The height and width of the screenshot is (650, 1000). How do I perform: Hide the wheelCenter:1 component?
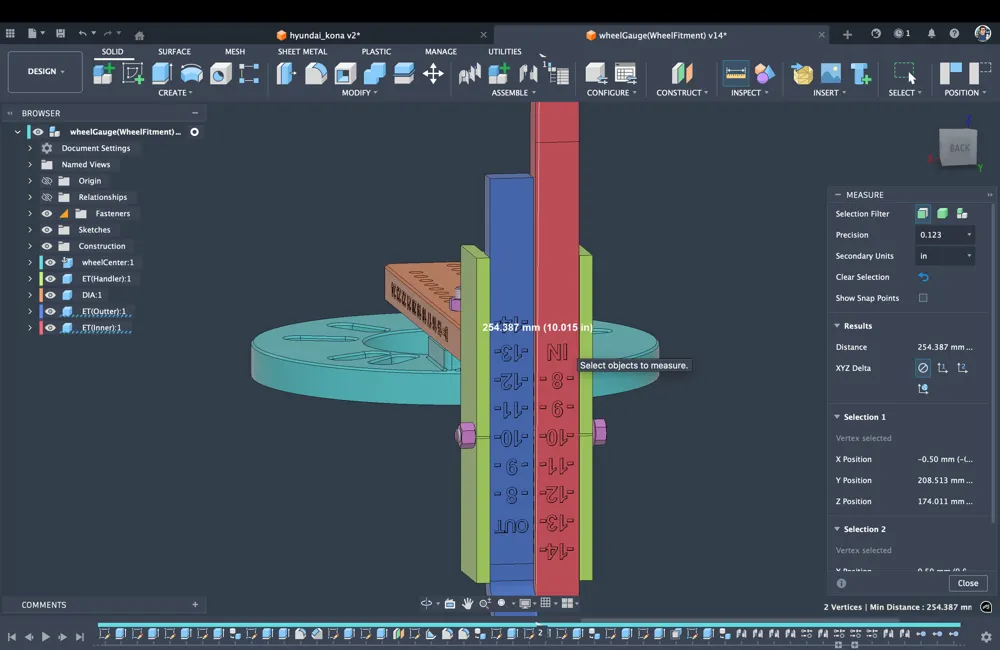click(x=50, y=262)
